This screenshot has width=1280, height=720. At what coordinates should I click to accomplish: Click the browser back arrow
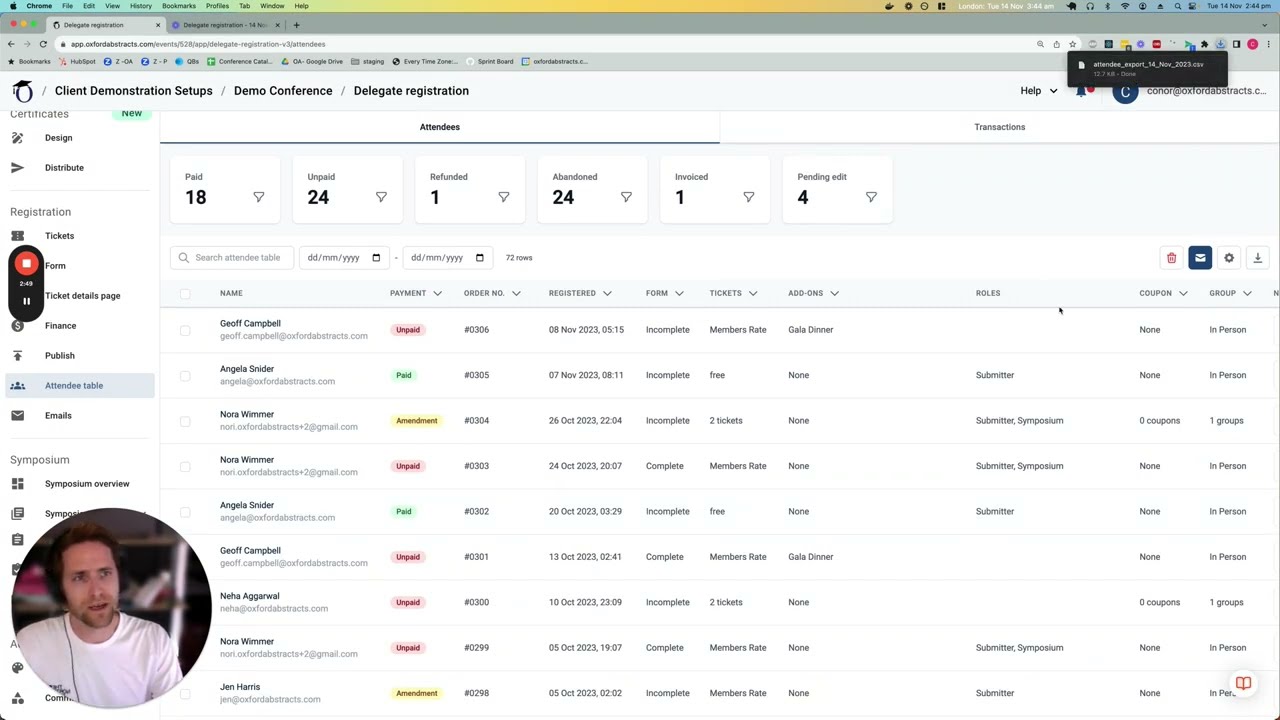pyautogui.click(x=11, y=44)
